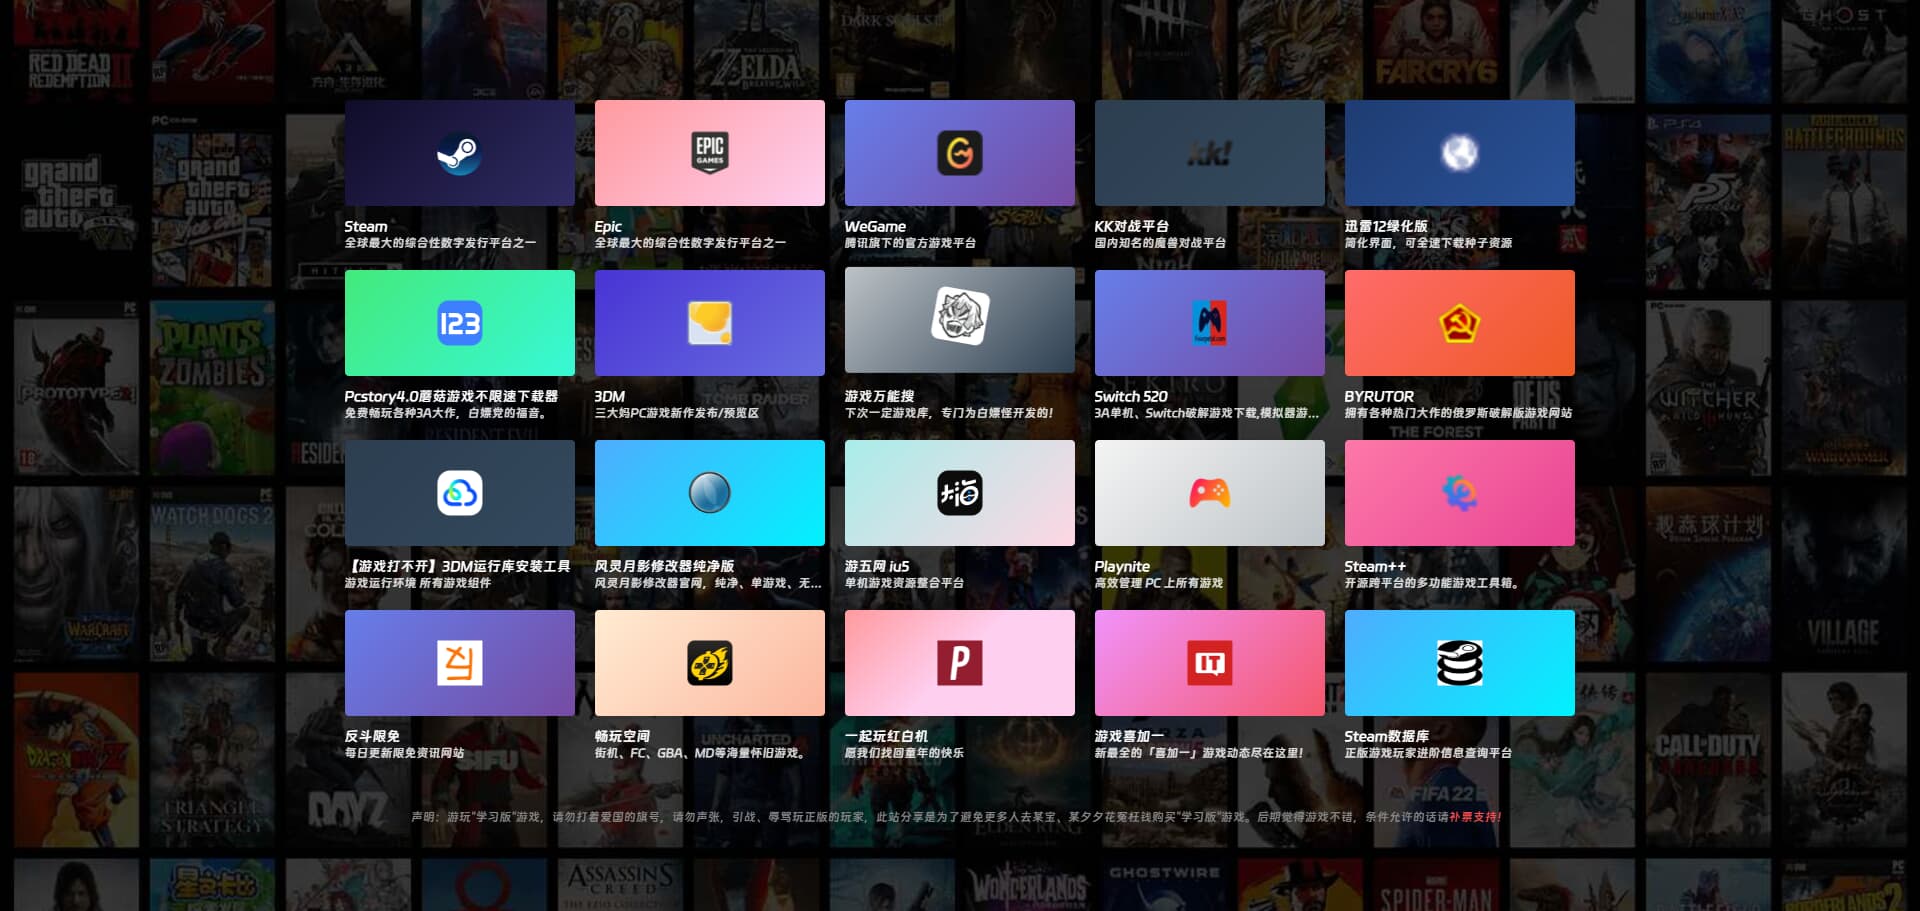Open the 一起玩红白机 P icon

960,663
